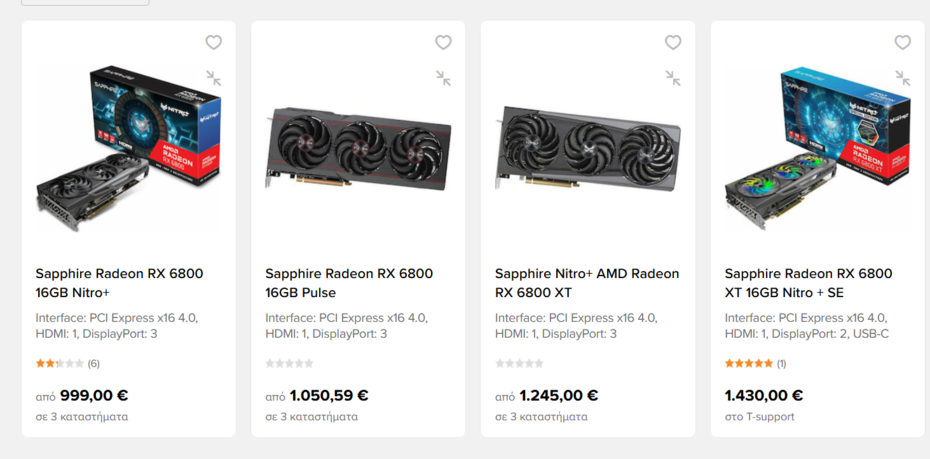
Task: Click compare icon on Nitro + SE card
Action: click(x=902, y=78)
